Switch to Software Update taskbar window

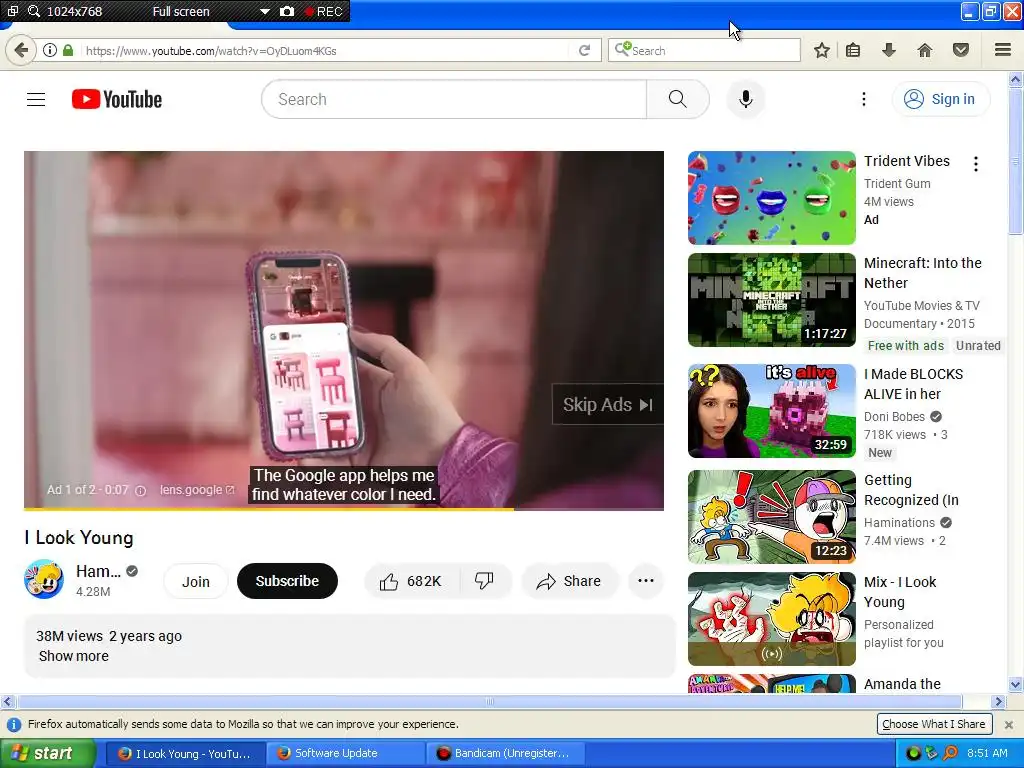(x=345, y=754)
